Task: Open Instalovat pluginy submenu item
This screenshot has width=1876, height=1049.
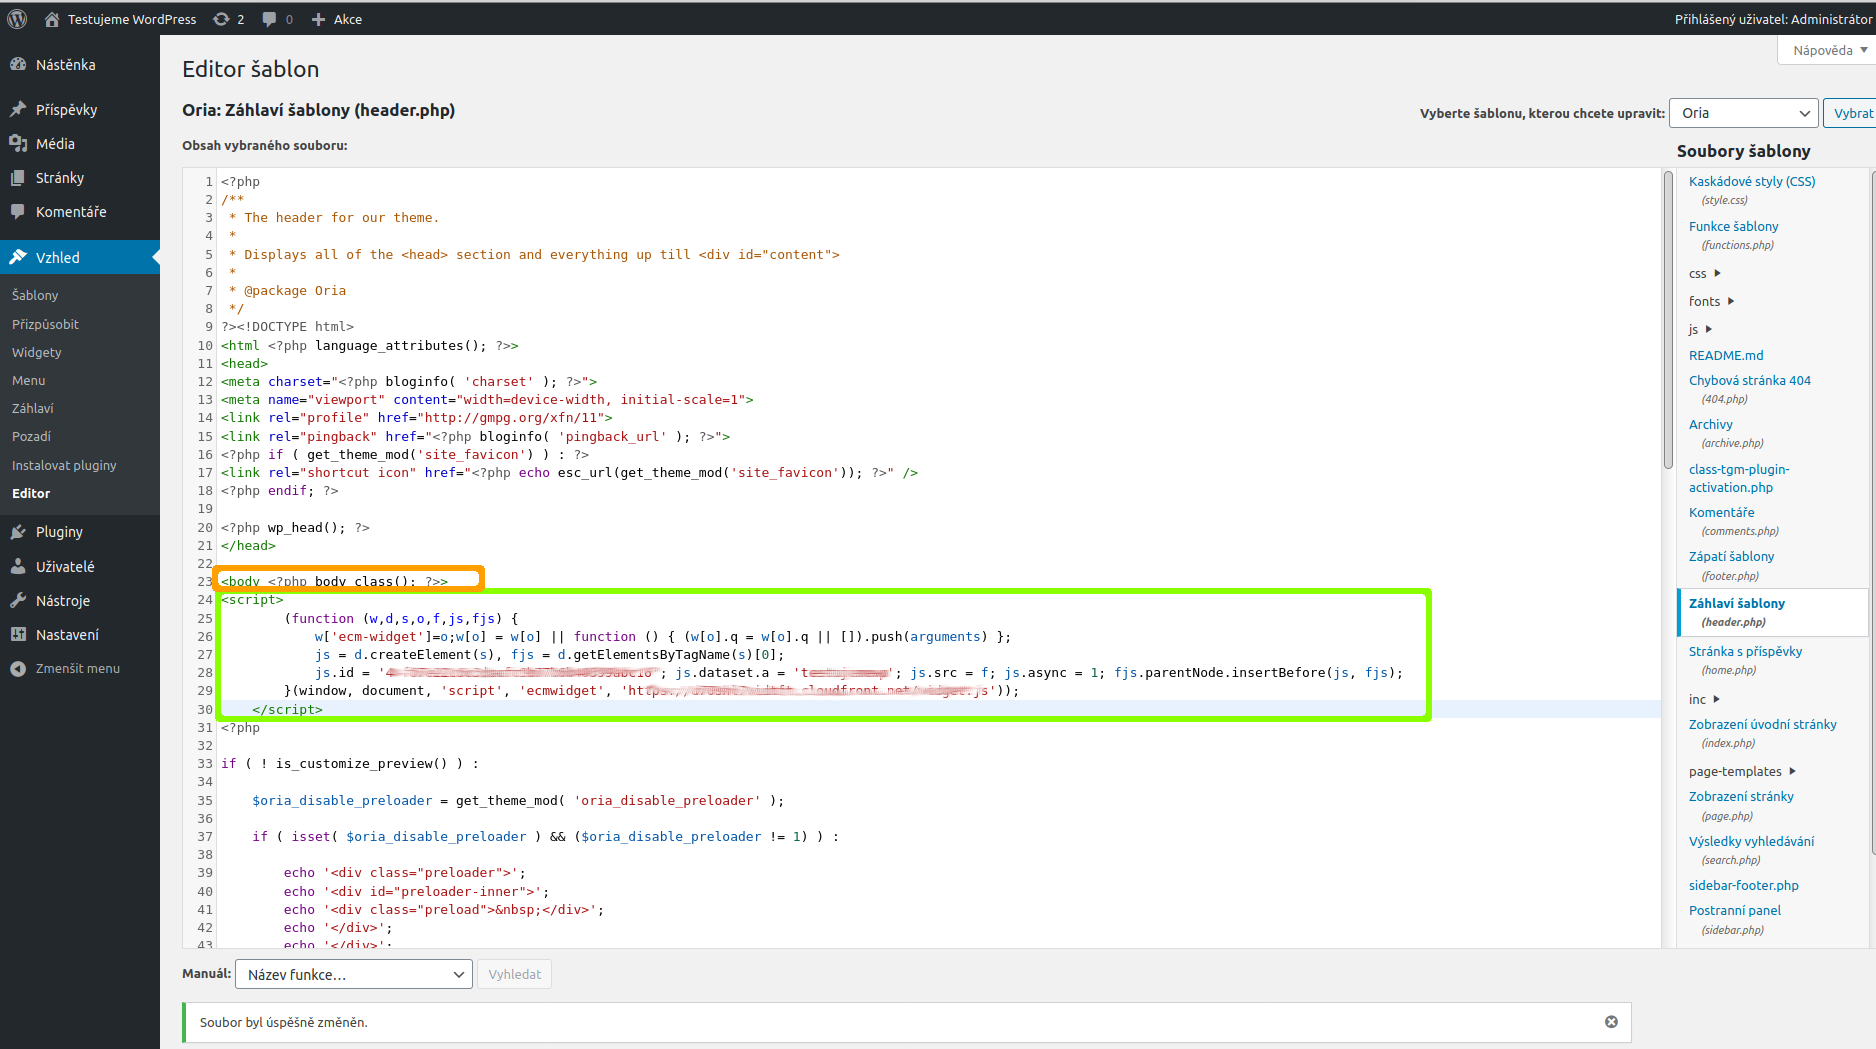Action: pyautogui.click(x=64, y=465)
